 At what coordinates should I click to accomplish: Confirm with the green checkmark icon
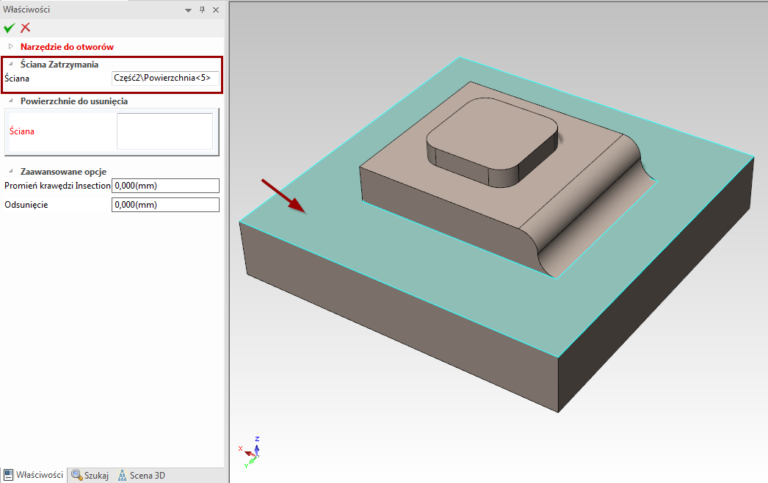9,28
